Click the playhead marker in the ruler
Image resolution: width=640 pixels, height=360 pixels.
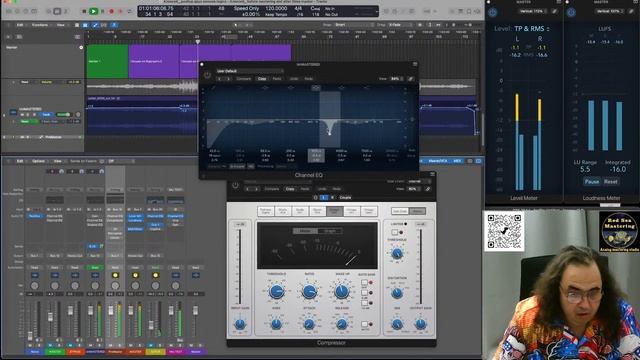pos(198,42)
